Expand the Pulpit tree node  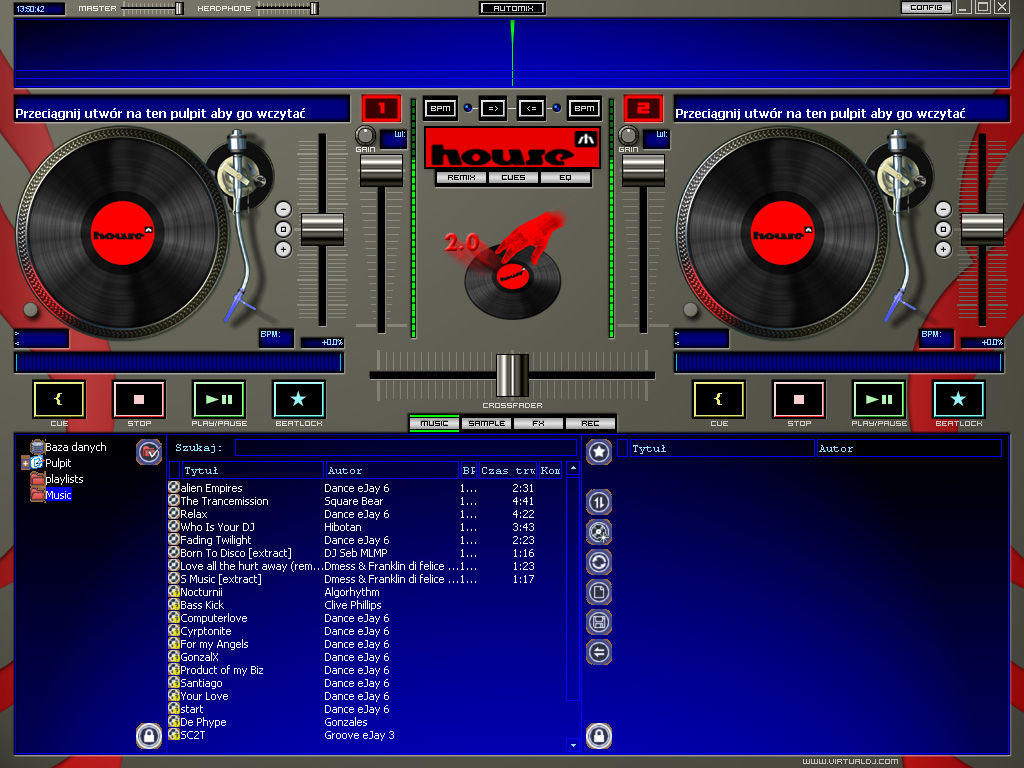25,463
